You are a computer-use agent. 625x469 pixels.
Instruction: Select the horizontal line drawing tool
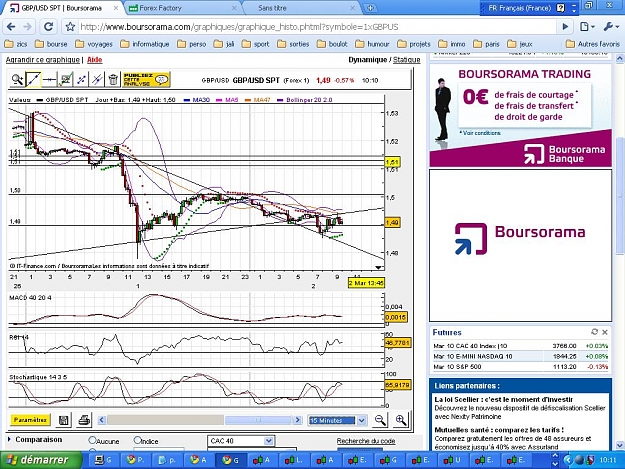[49, 80]
